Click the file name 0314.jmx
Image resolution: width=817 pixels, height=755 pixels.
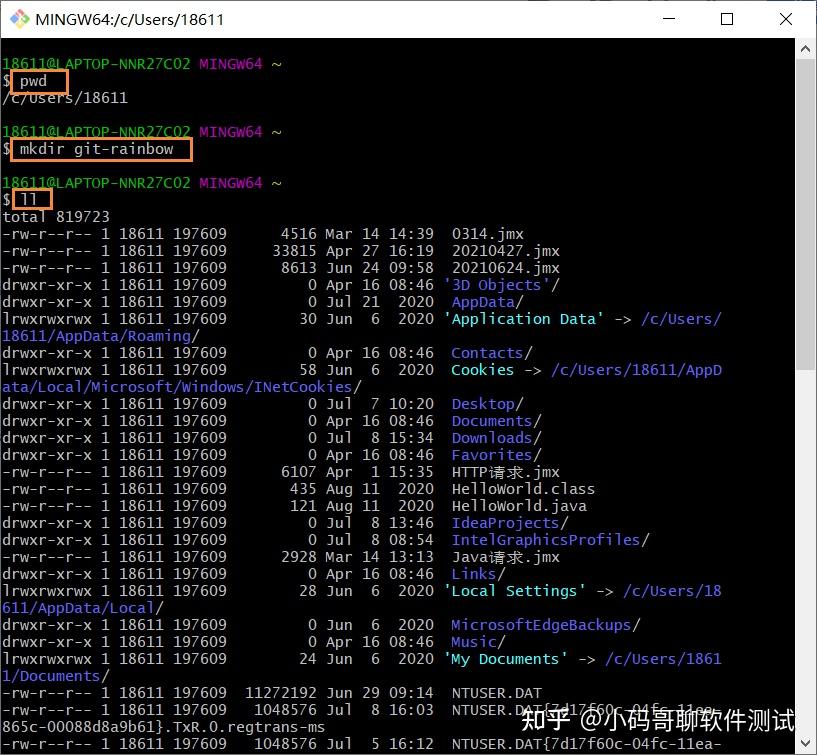488,234
